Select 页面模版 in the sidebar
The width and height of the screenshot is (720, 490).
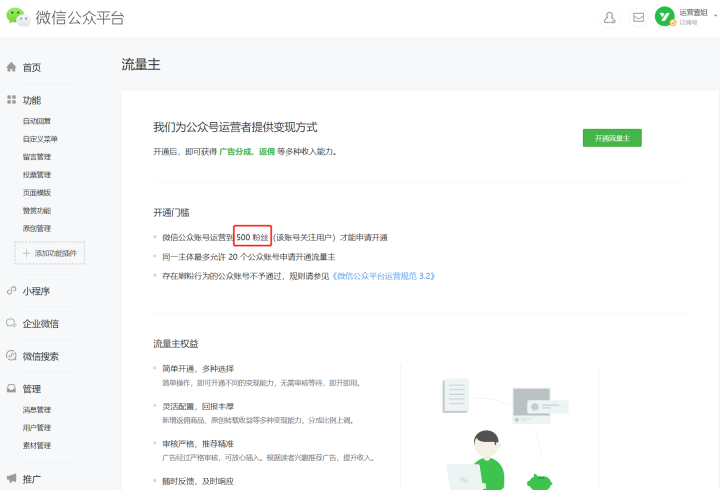click(37, 192)
